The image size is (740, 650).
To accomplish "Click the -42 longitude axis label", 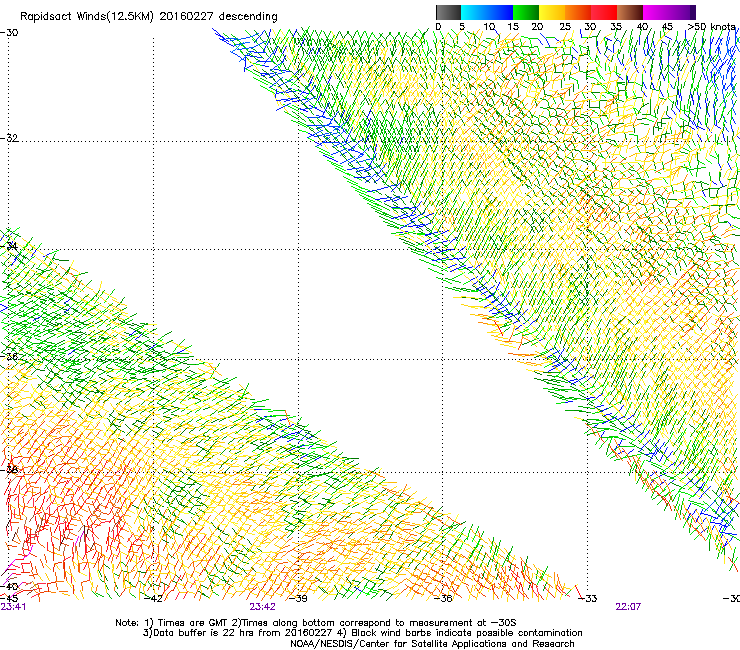I will coord(153,599).
